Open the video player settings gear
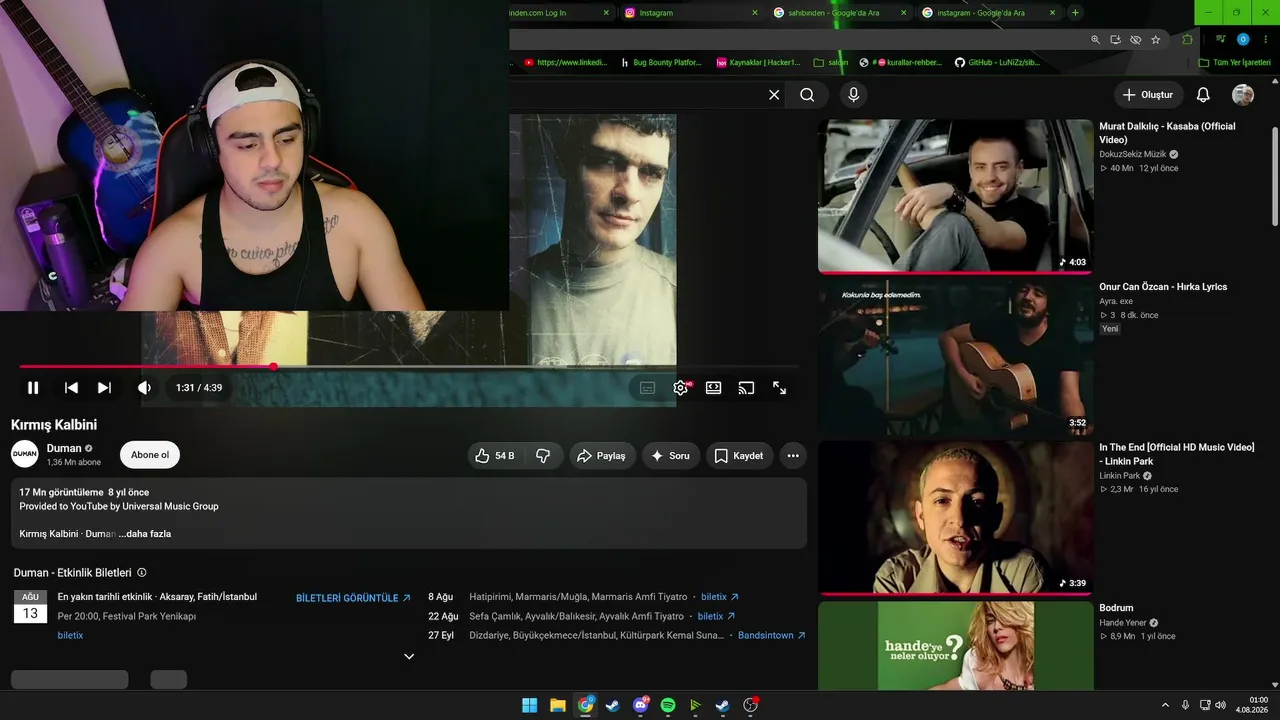1280x720 pixels. point(681,388)
